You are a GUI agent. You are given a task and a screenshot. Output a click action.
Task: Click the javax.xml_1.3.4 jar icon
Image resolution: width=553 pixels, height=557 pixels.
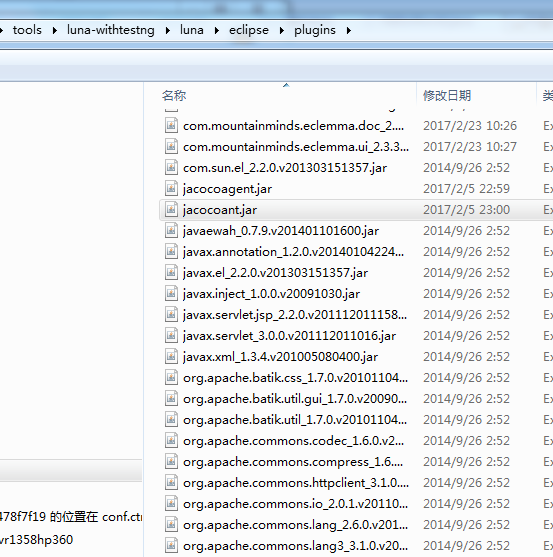[x=171, y=356]
